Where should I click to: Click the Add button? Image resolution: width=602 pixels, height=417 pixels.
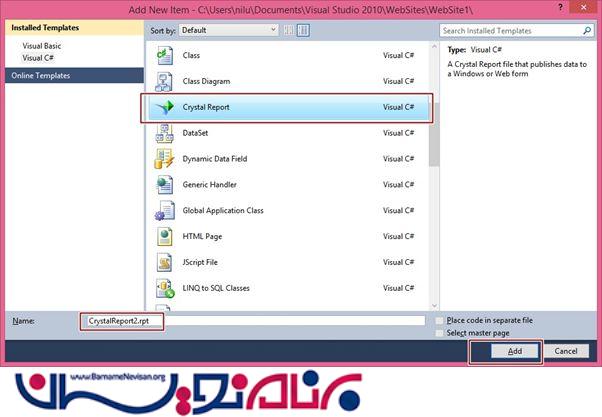pos(514,351)
